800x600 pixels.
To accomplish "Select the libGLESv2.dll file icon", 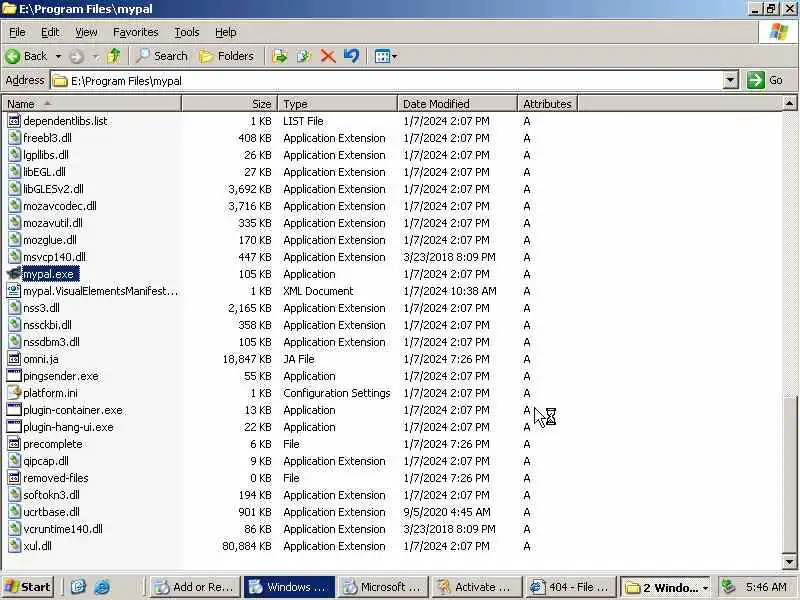I will (x=14, y=189).
